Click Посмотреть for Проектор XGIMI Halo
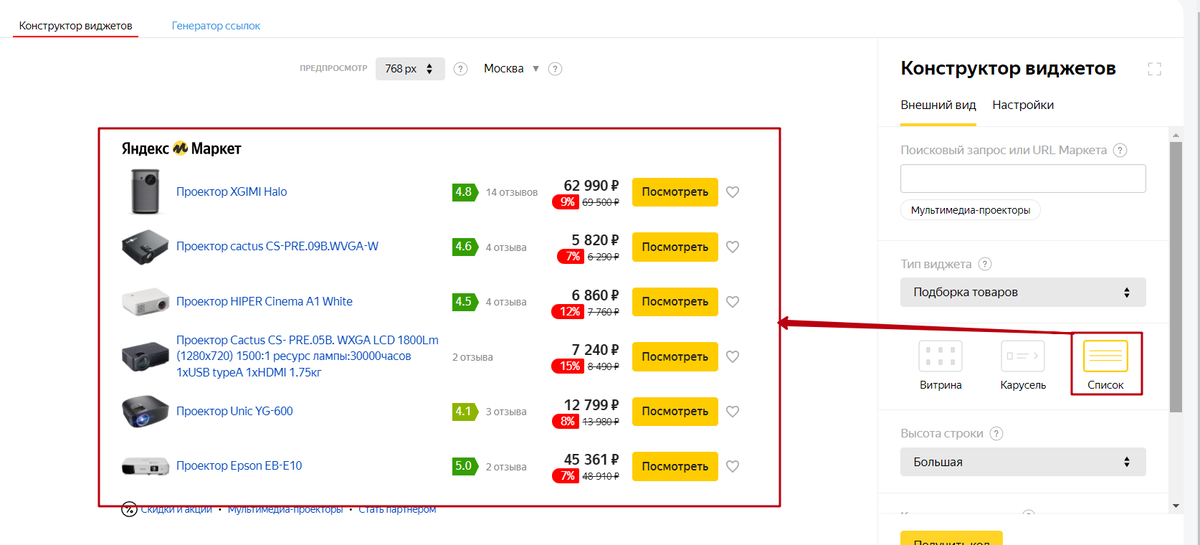The width and height of the screenshot is (1200, 545). pos(675,192)
